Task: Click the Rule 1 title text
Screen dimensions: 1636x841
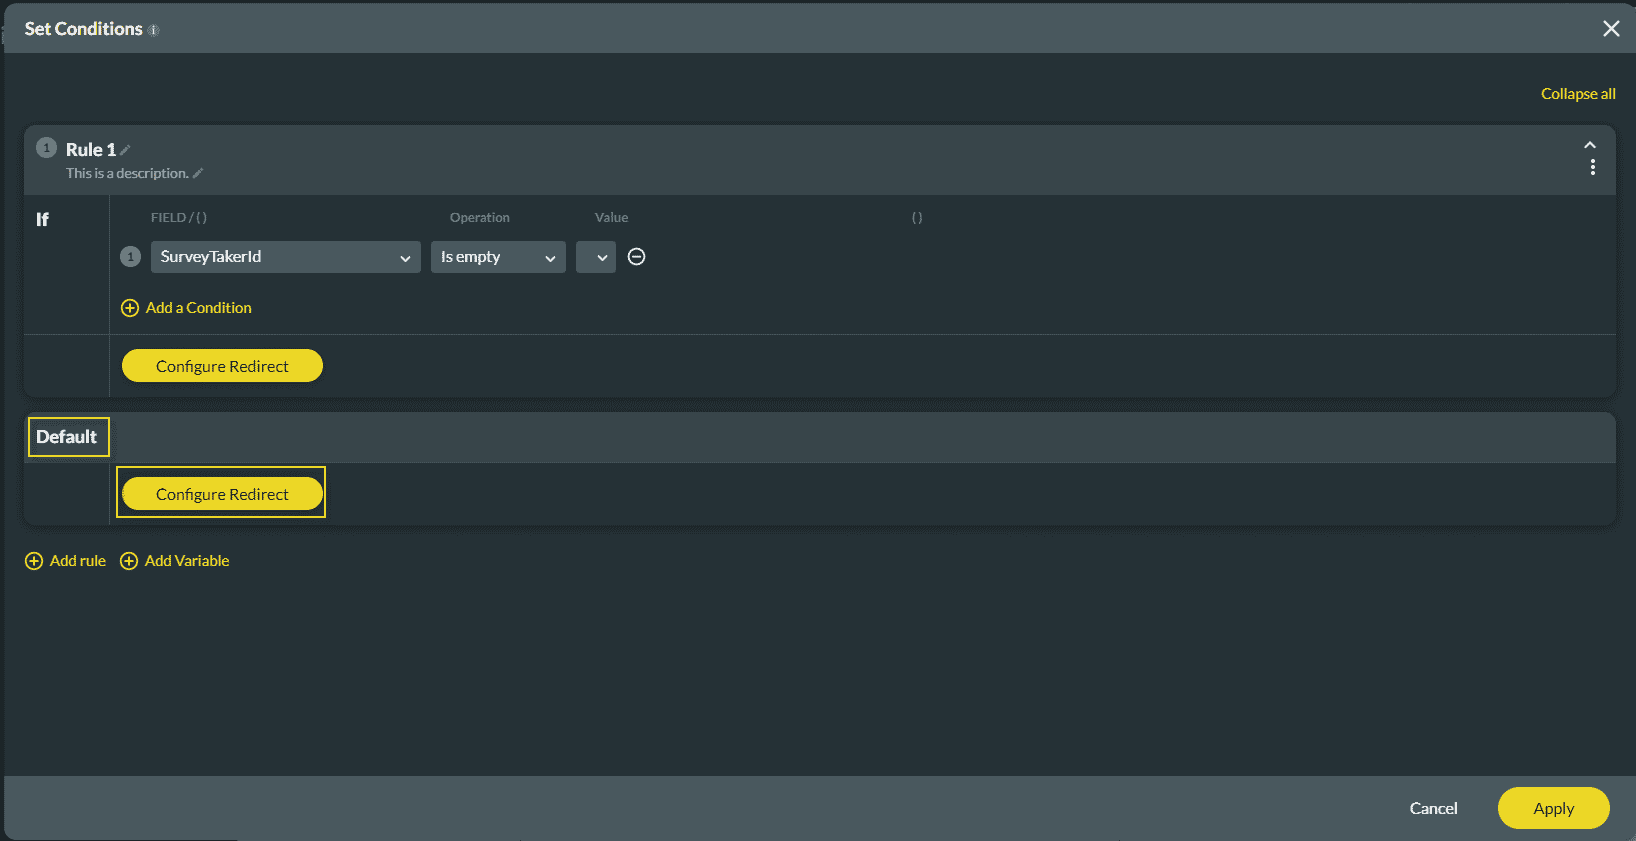Action: [x=90, y=150]
